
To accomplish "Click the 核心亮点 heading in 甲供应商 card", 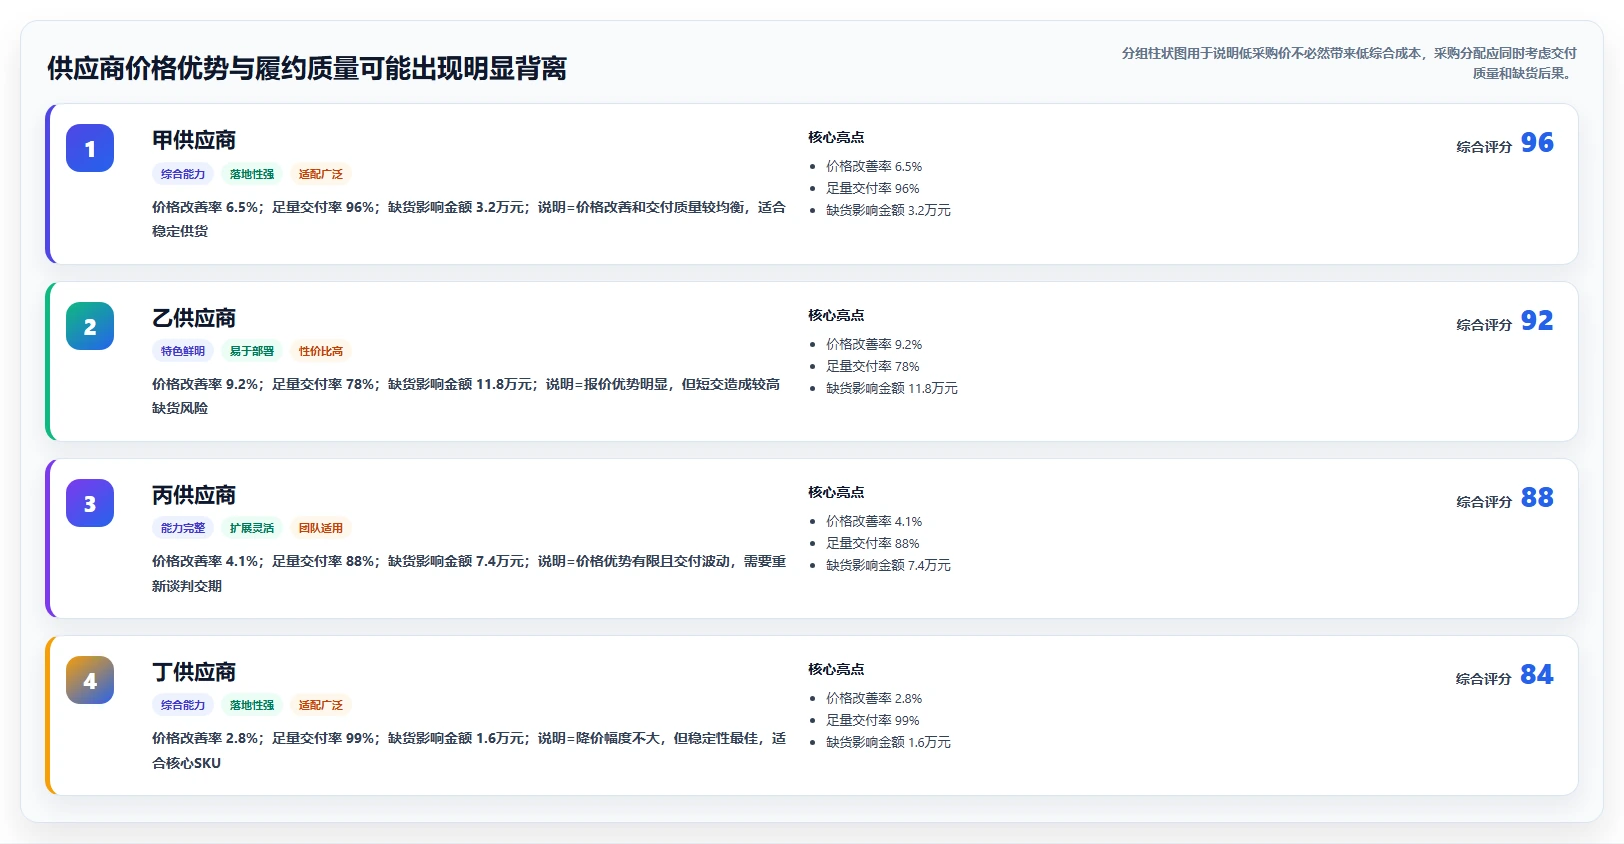I will (x=836, y=138).
